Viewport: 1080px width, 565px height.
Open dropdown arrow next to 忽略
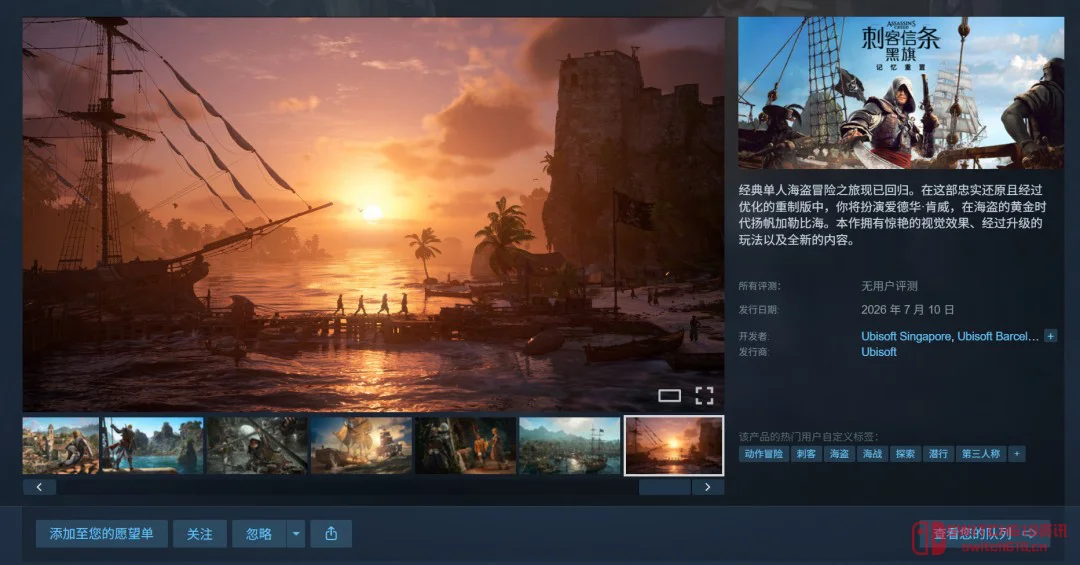tap(296, 534)
